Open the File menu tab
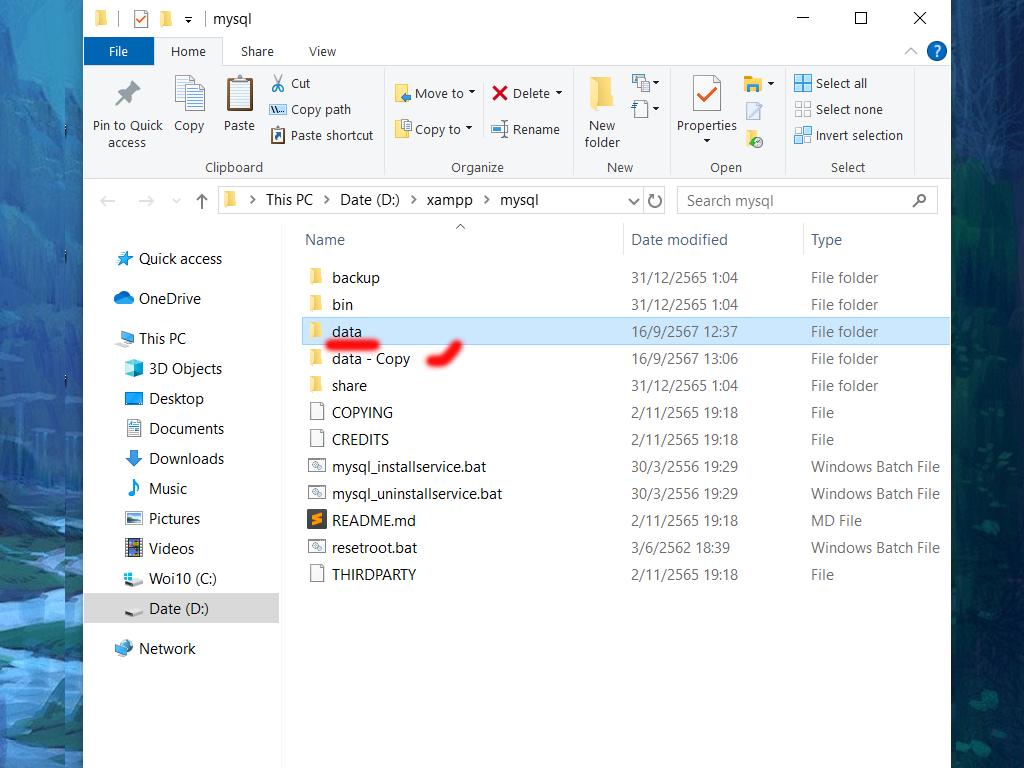1024x768 pixels. (118, 51)
